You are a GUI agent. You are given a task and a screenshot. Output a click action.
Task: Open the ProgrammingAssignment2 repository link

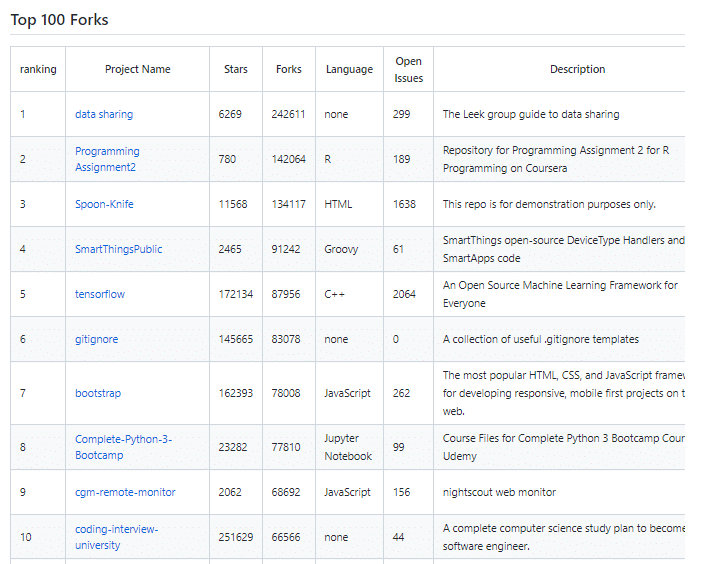(107, 159)
